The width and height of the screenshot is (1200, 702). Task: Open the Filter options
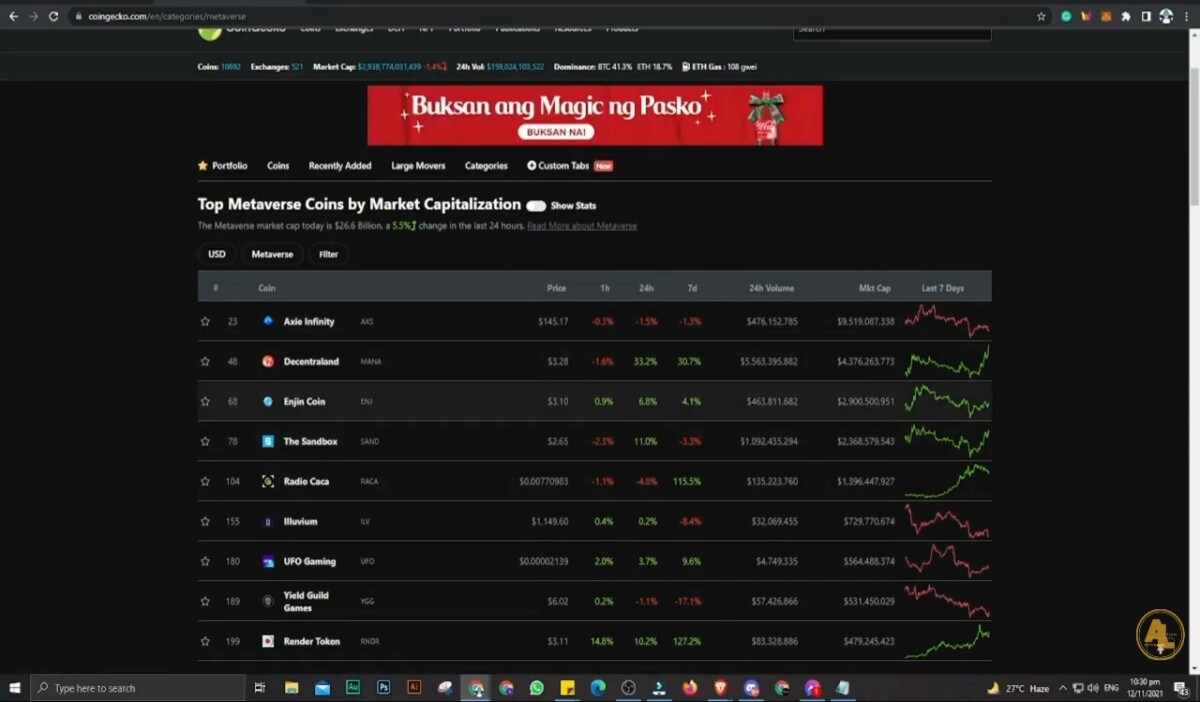[x=328, y=254]
